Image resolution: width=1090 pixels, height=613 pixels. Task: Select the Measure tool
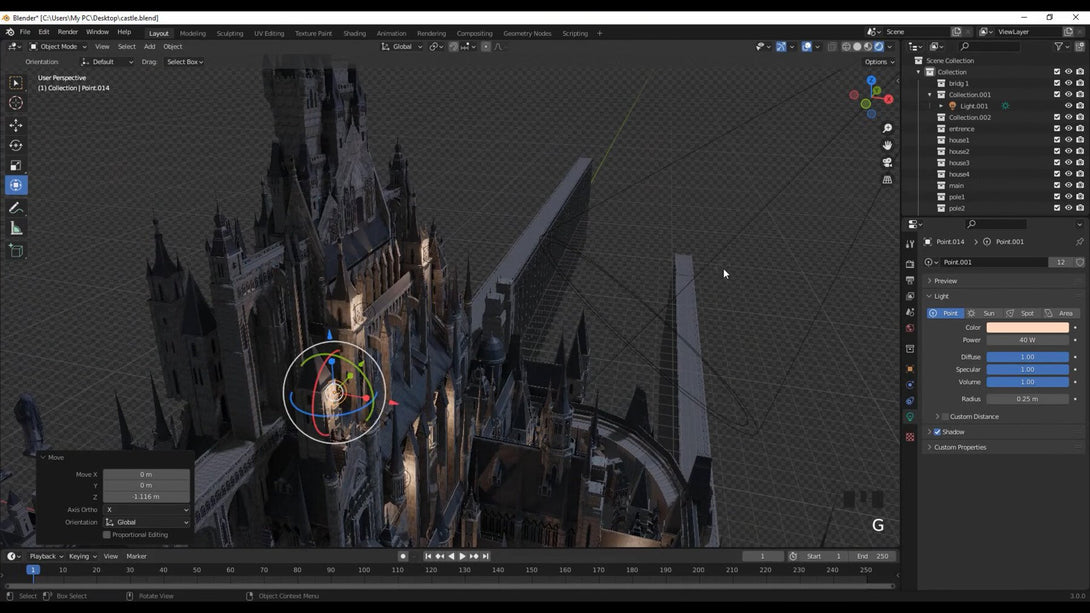click(15, 228)
